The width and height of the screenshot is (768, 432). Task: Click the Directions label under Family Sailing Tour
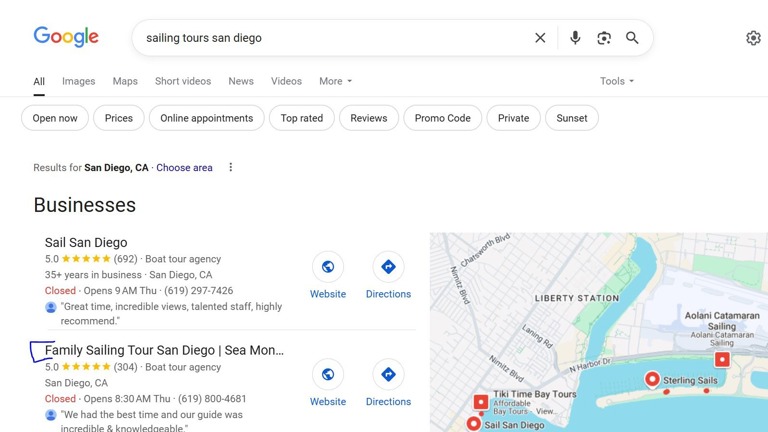388,402
